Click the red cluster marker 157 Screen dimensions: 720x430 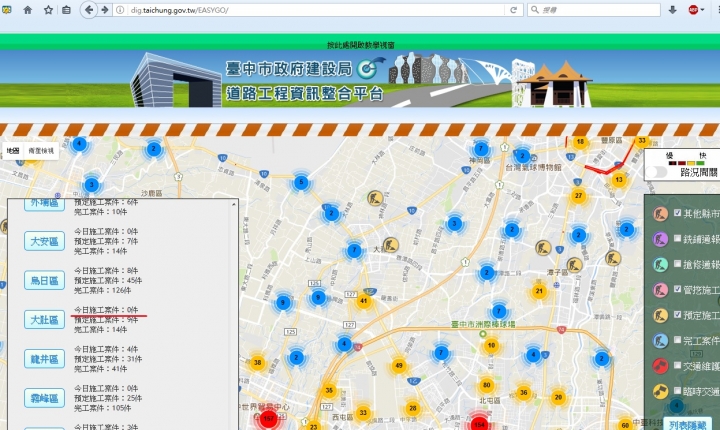pos(268,419)
